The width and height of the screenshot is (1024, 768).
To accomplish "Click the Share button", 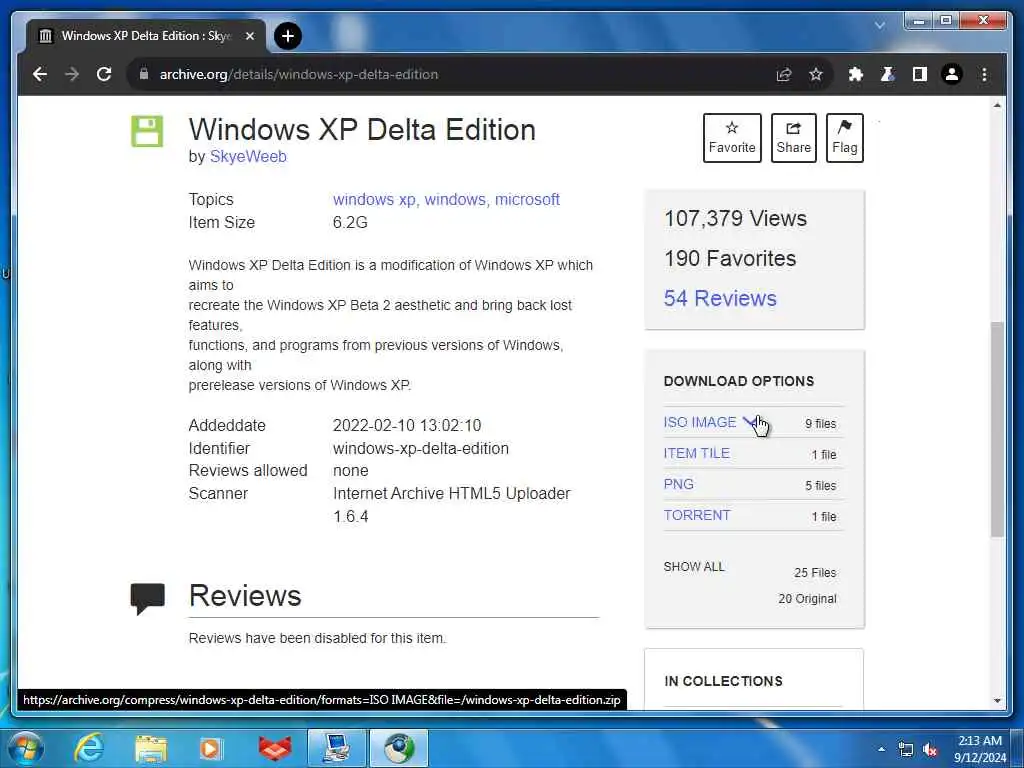I will click(793, 138).
